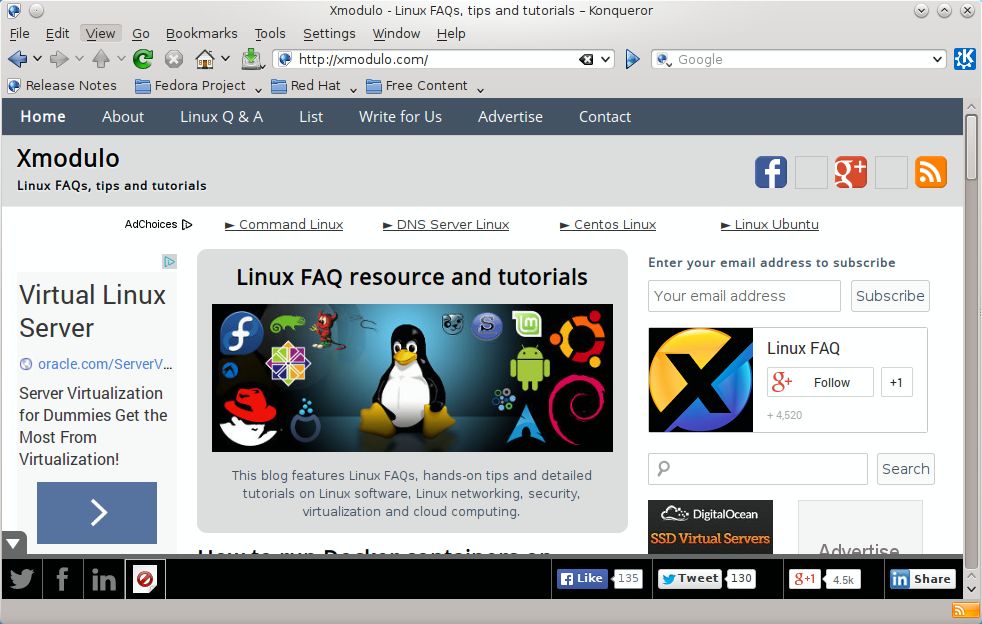Click the blue Go arrow button
982x624 pixels.
click(633, 59)
